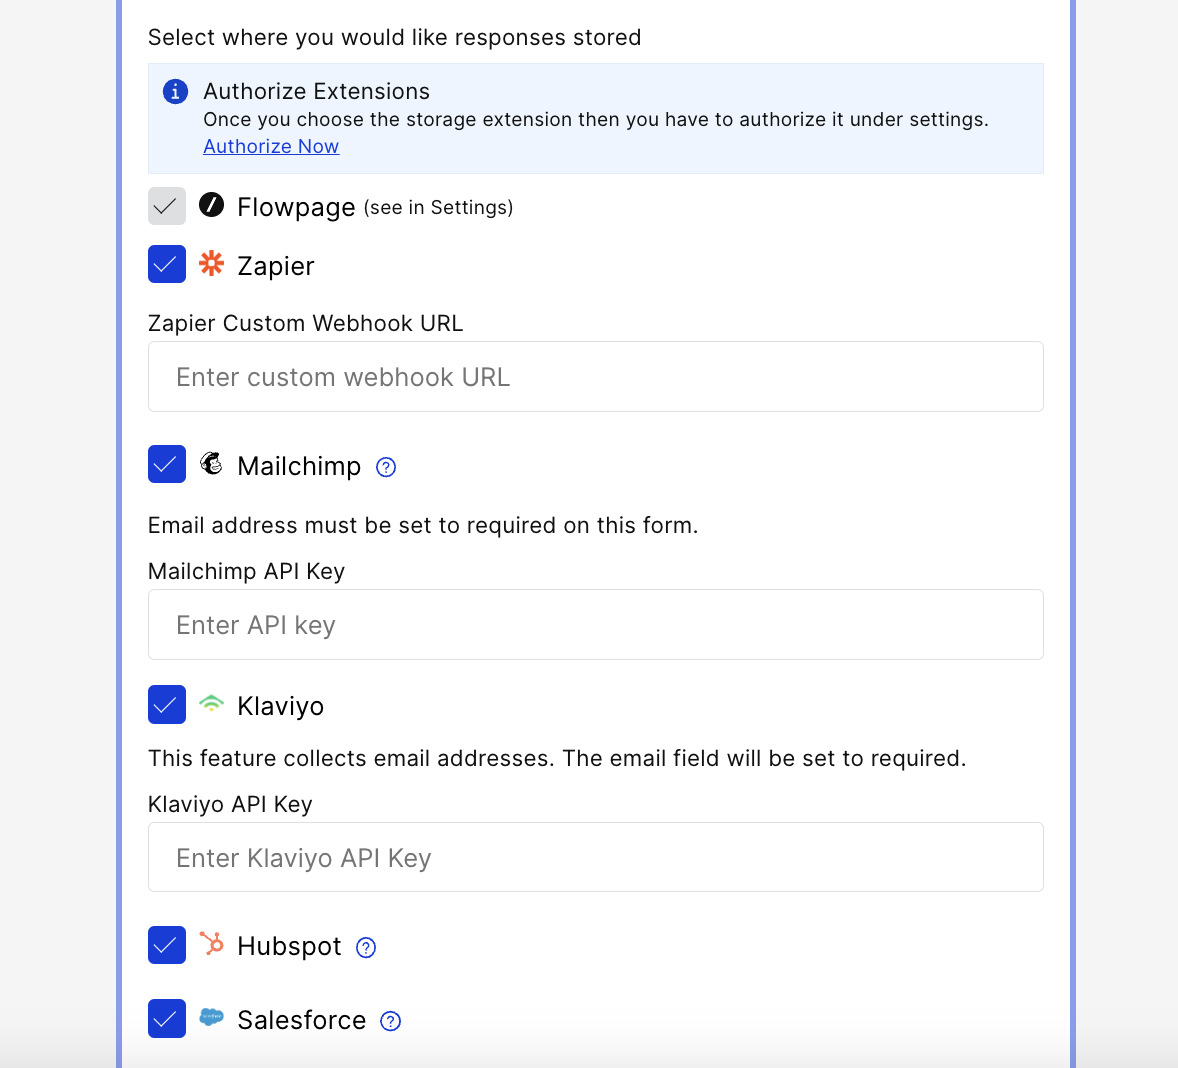Click the "Mailchimp API Key" field label
The width and height of the screenshot is (1178, 1068).
[246, 571]
